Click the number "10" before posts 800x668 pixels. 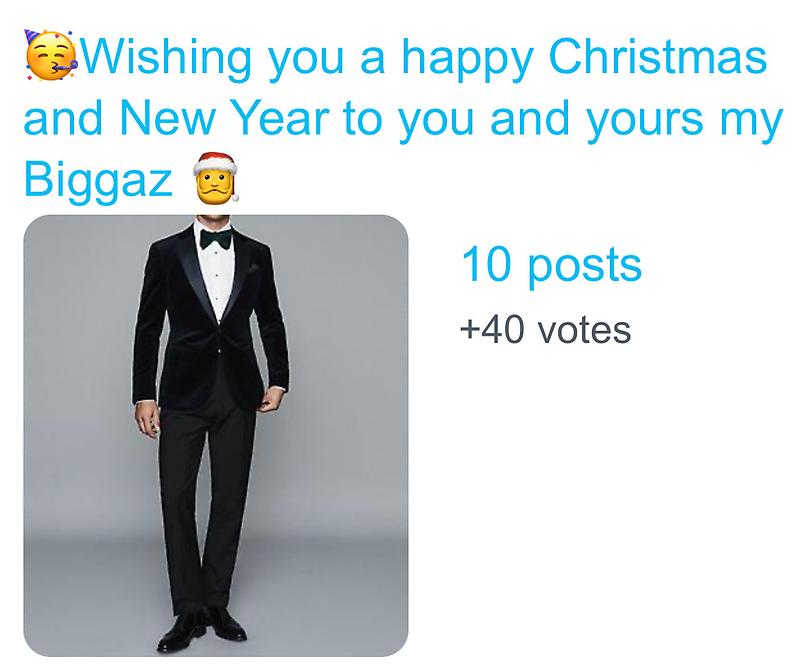pyautogui.click(x=485, y=265)
